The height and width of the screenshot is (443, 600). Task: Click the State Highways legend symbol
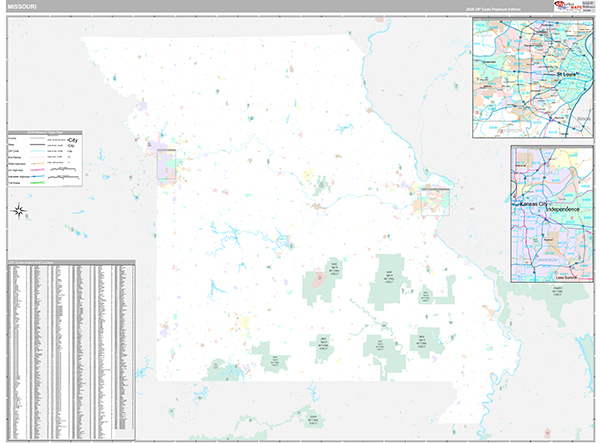click(39, 164)
